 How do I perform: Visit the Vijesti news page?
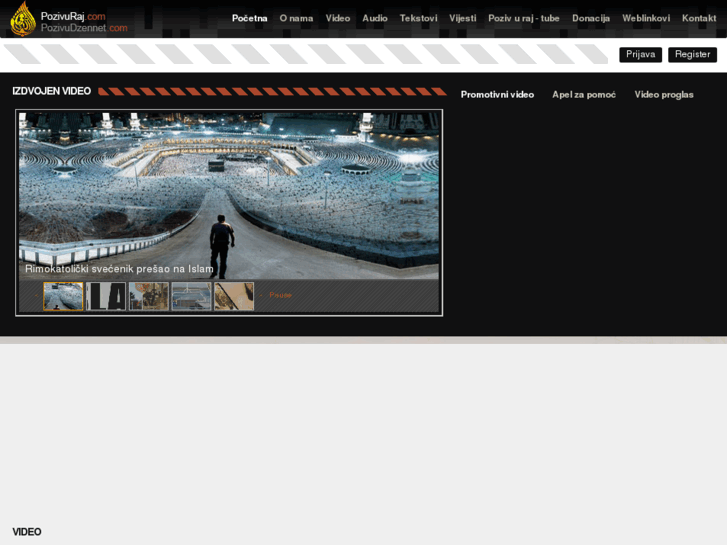point(462,18)
